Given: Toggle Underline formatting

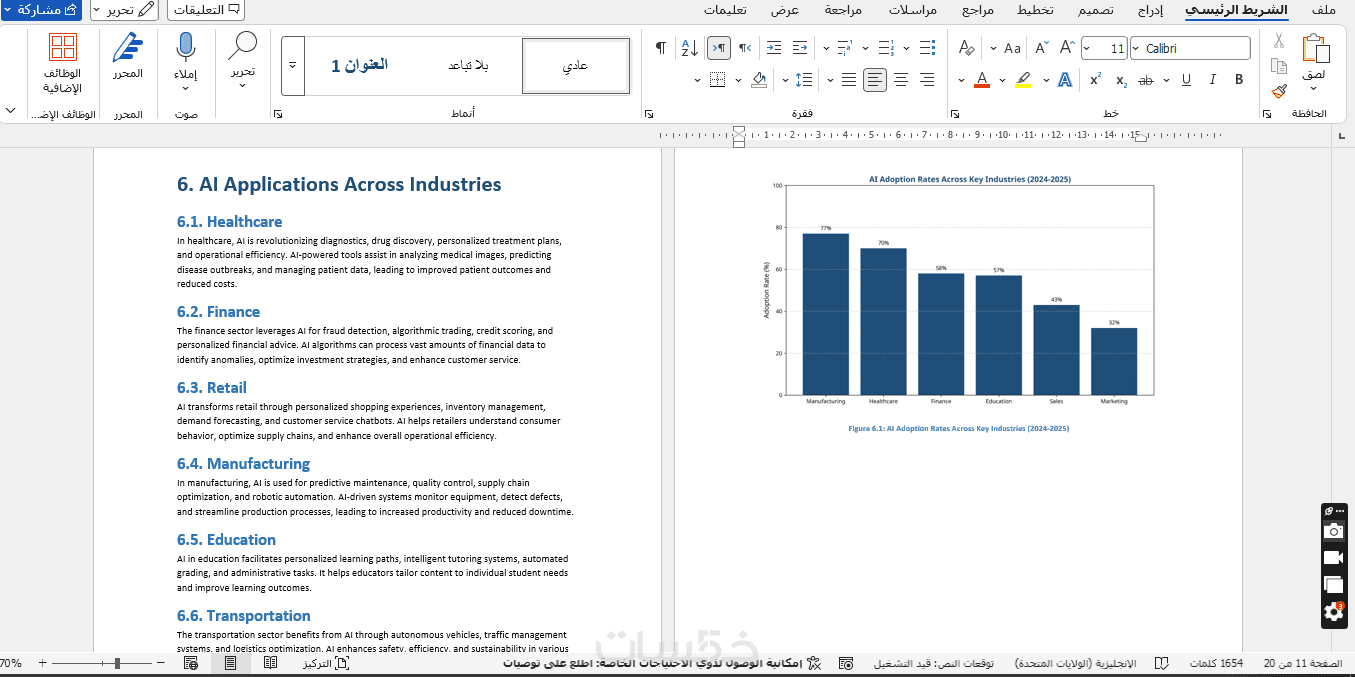Looking at the screenshot, I should [1186, 80].
